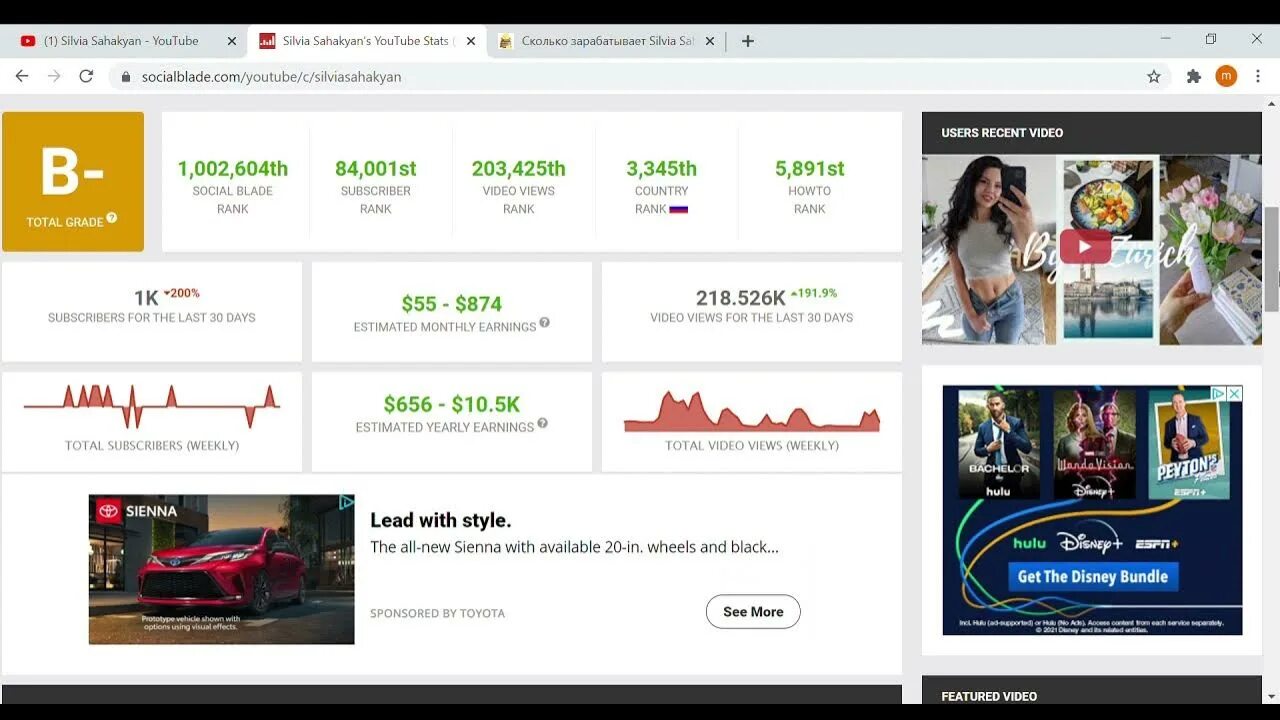Click the Toyota Sienna ad image

(221, 569)
